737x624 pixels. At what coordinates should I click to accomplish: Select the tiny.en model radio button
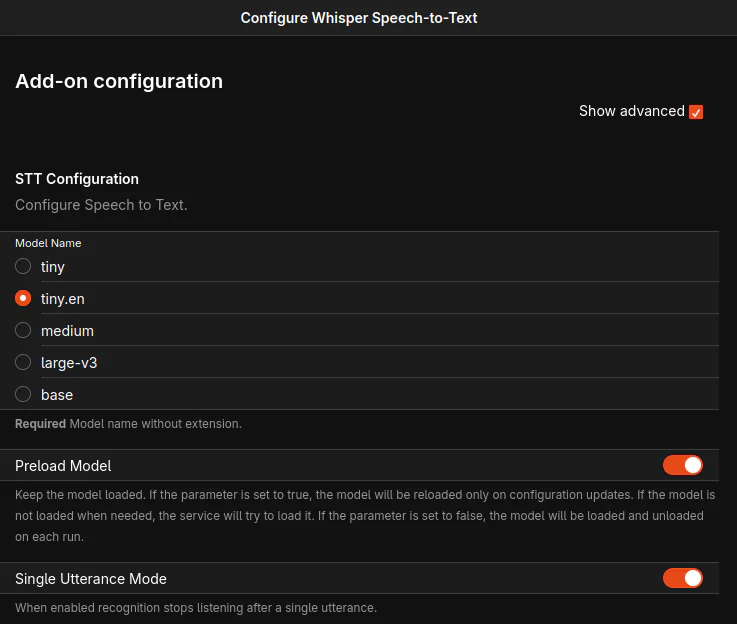click(23, 298)
